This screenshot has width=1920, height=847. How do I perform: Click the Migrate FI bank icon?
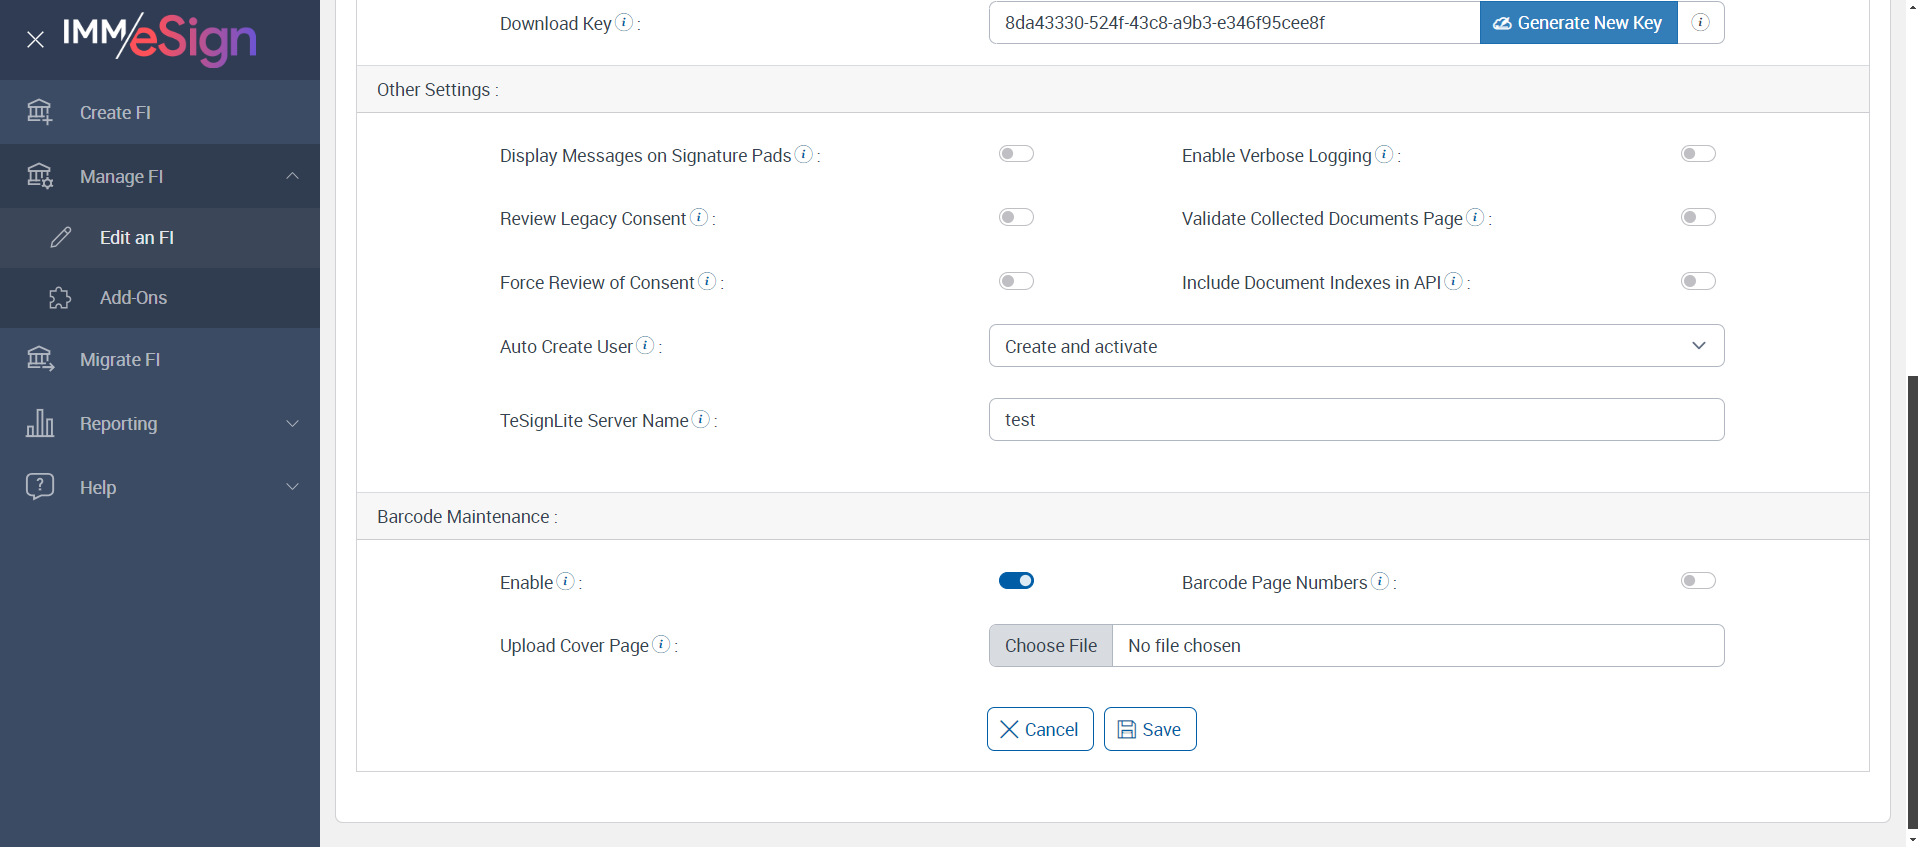point(40,359)
